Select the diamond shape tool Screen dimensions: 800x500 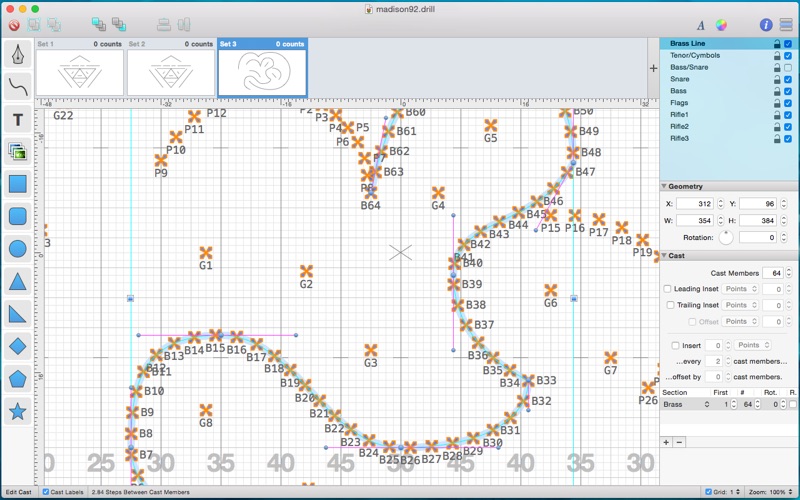pyautogui.click(x=18, y=346)
